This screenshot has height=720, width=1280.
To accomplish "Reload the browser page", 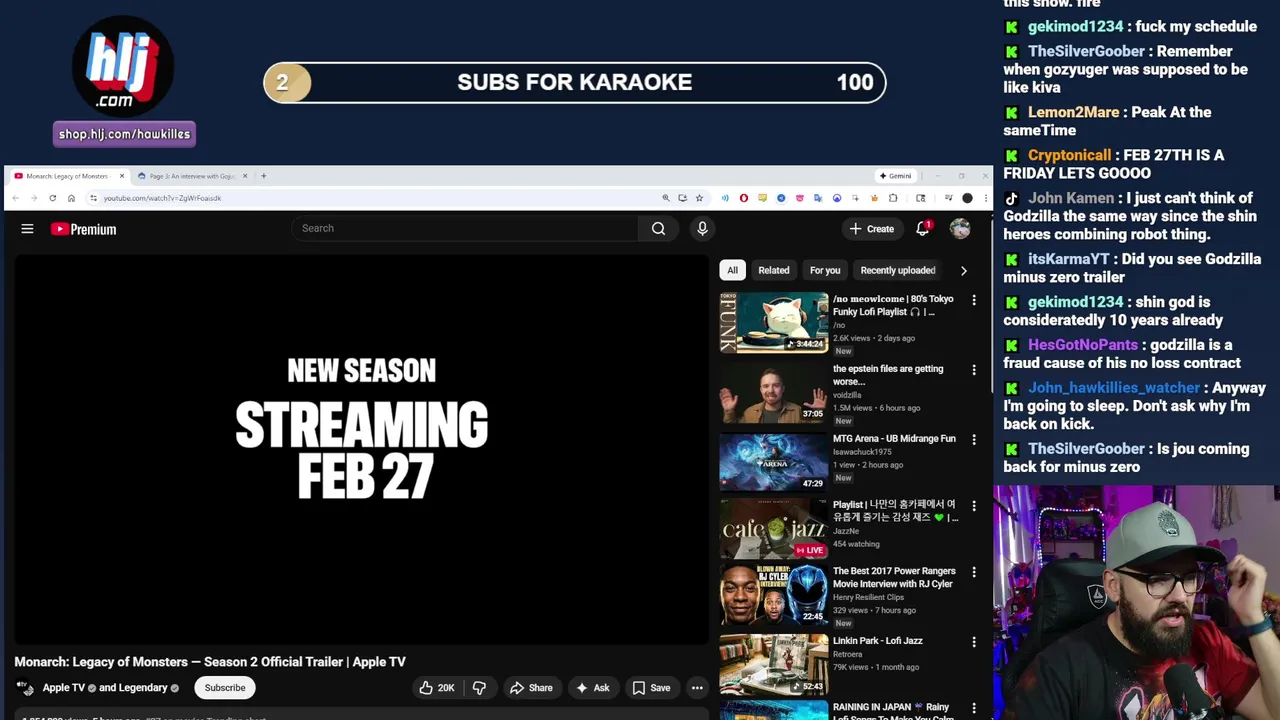I will pyautogui.click(x=52, y=198).
